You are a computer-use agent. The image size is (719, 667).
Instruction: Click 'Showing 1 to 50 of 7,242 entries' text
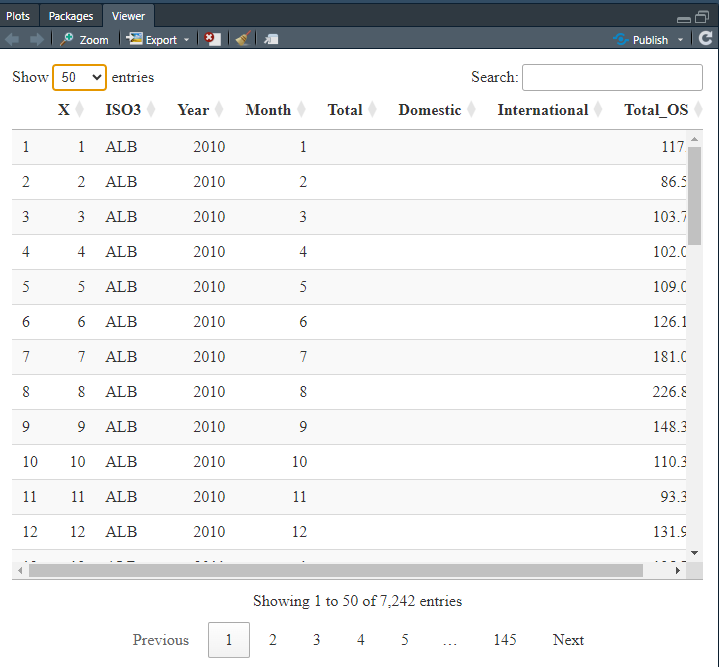coord(358,601)
